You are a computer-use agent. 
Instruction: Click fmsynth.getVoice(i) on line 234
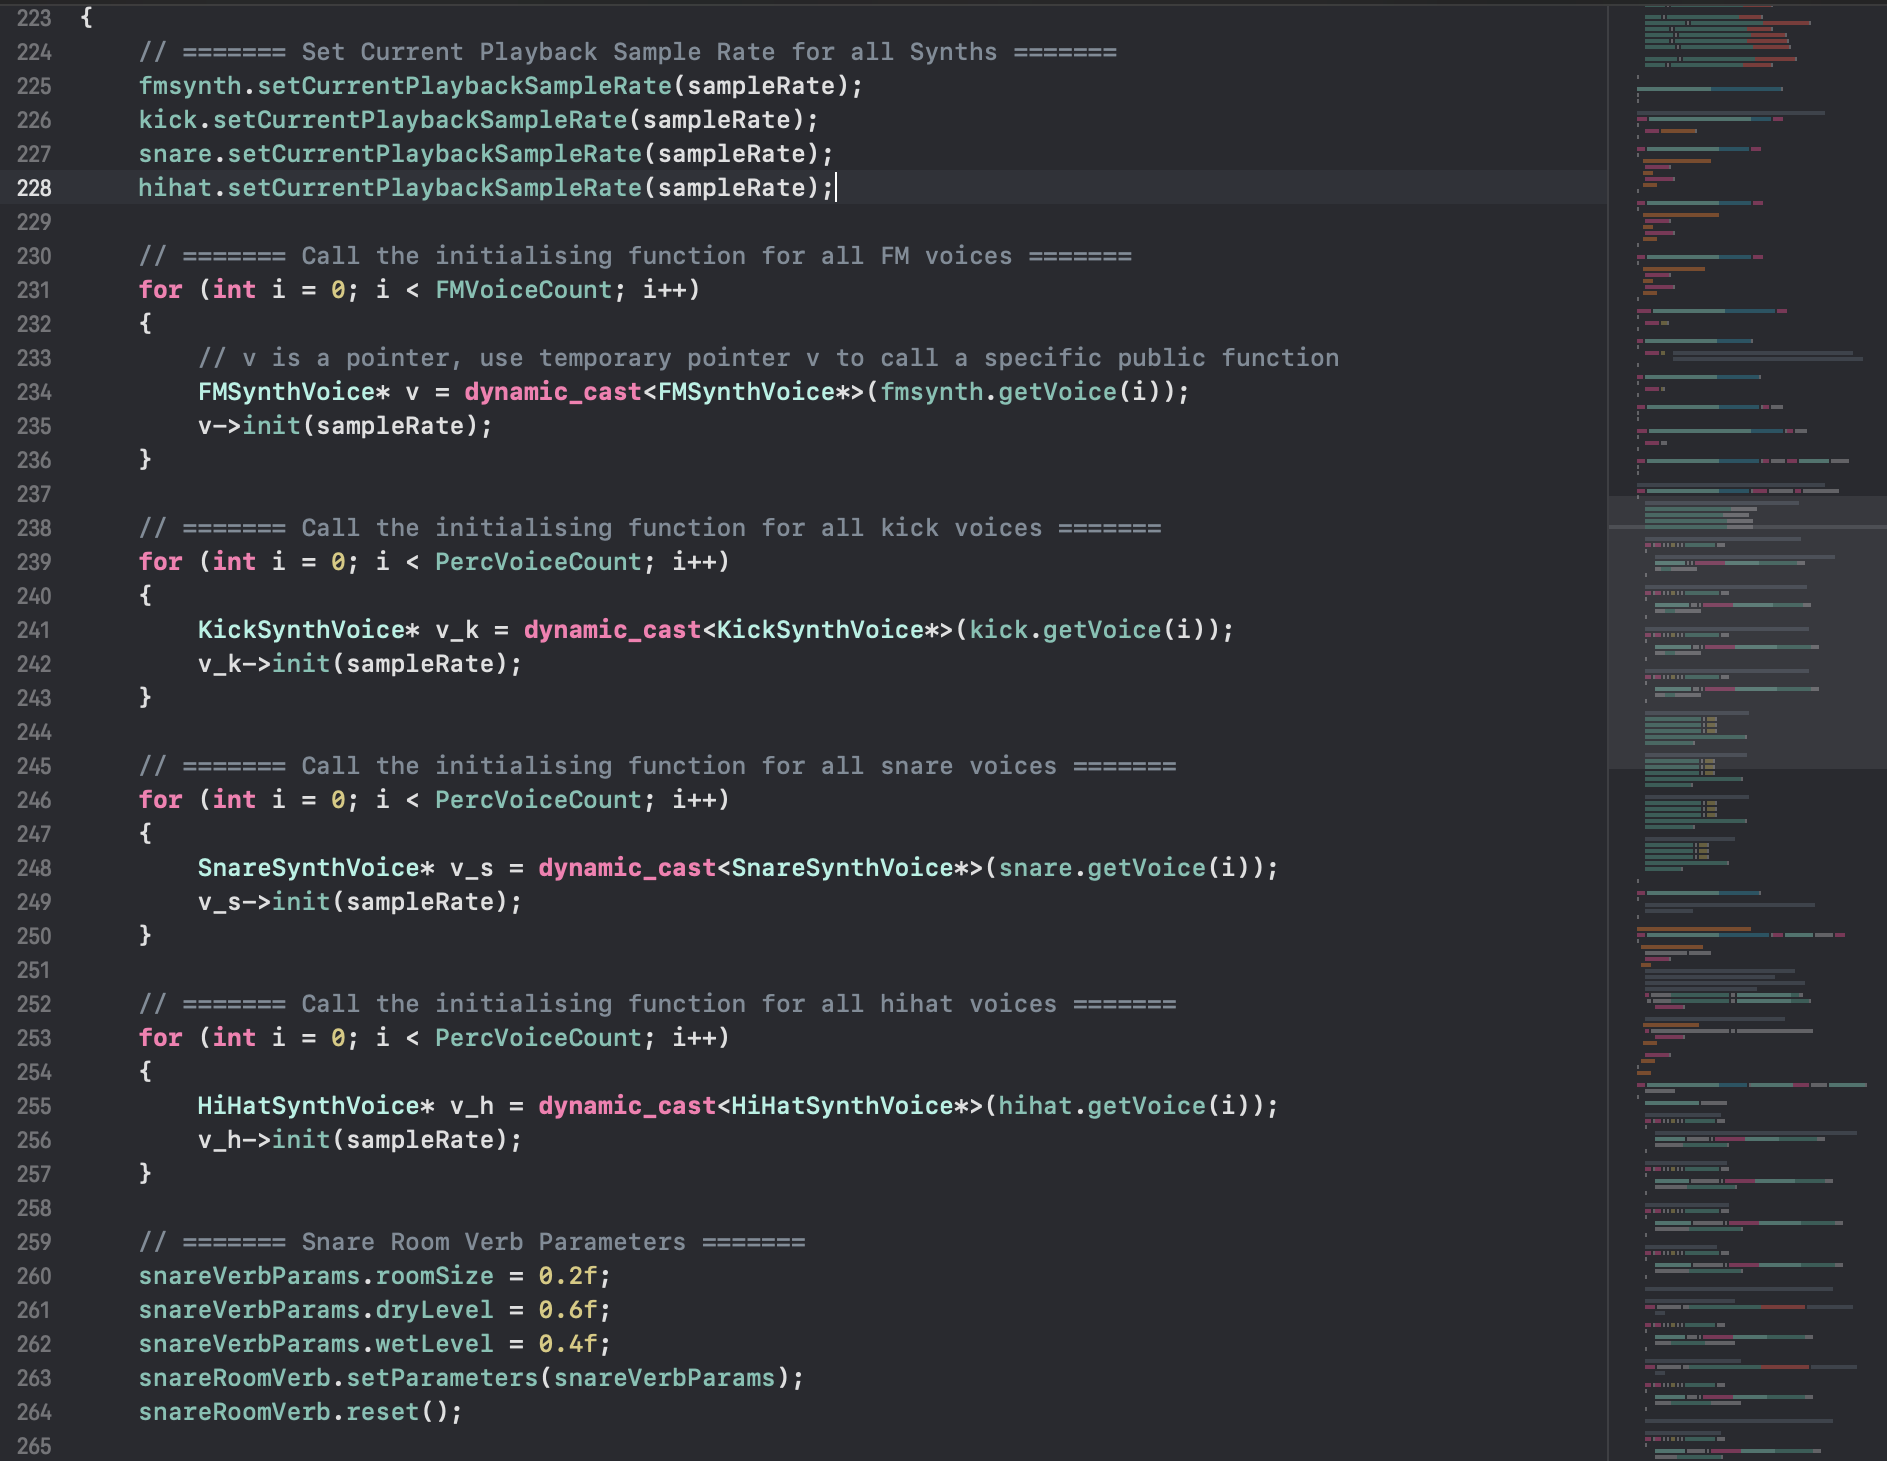[x=1020, y=392]
